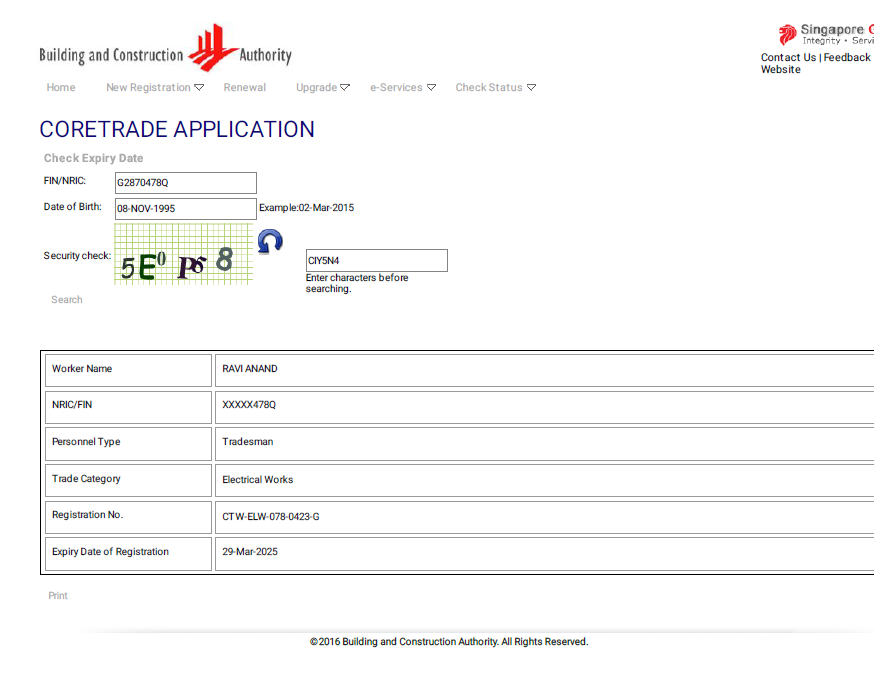Click the security check characters text box
The height and width of the screenshot is (678, 895).
tap(376, 261)
